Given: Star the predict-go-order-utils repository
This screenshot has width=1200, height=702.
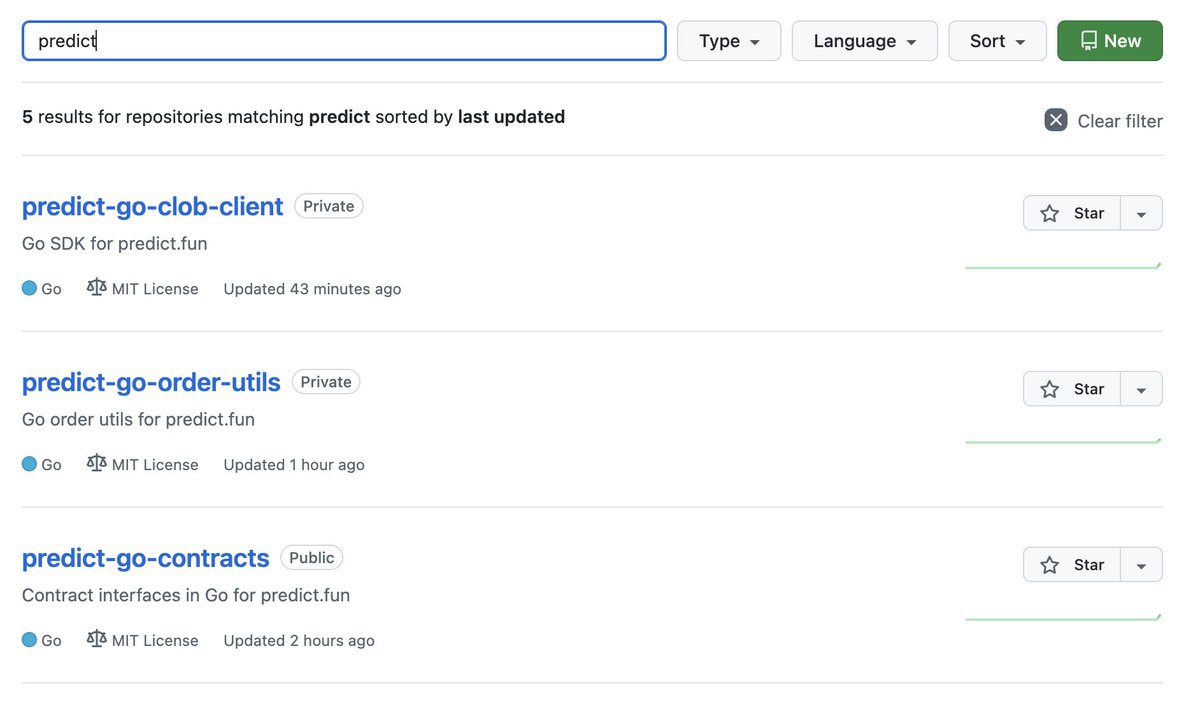Looking at the screenshot, I should pos(1072,389).
